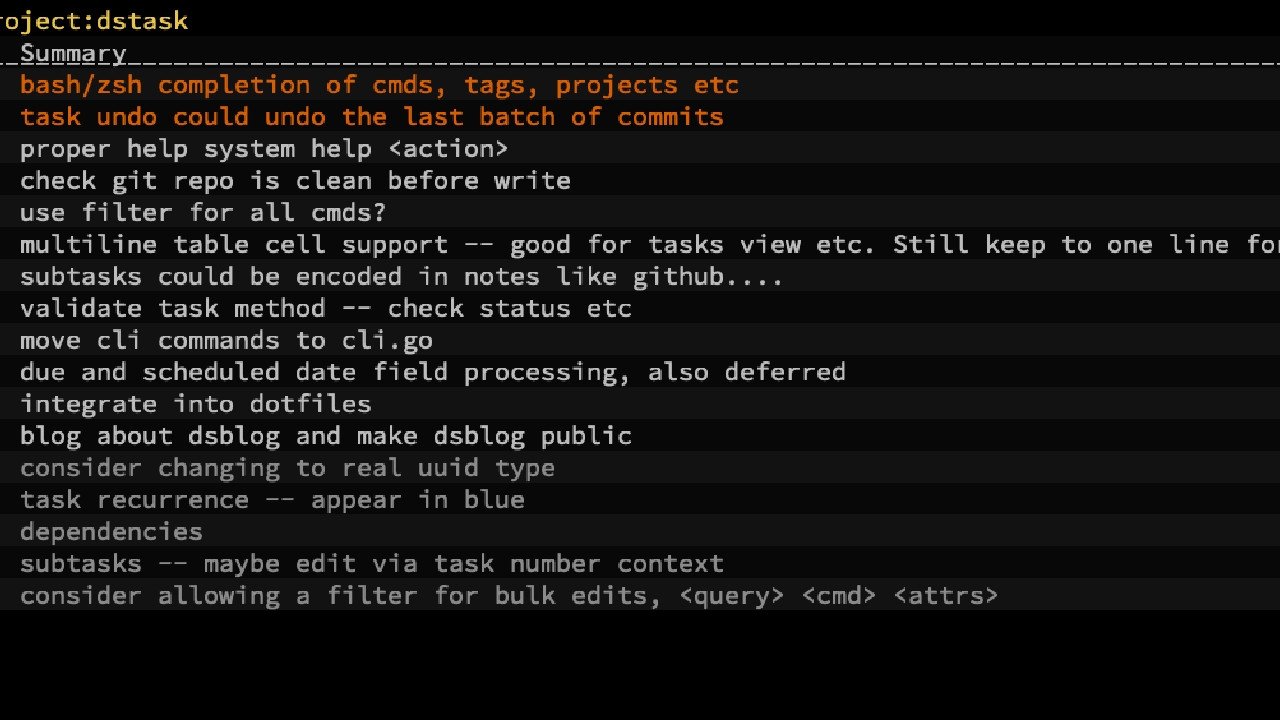
Task: Select due and scheduled date field task
Action: 432,372
